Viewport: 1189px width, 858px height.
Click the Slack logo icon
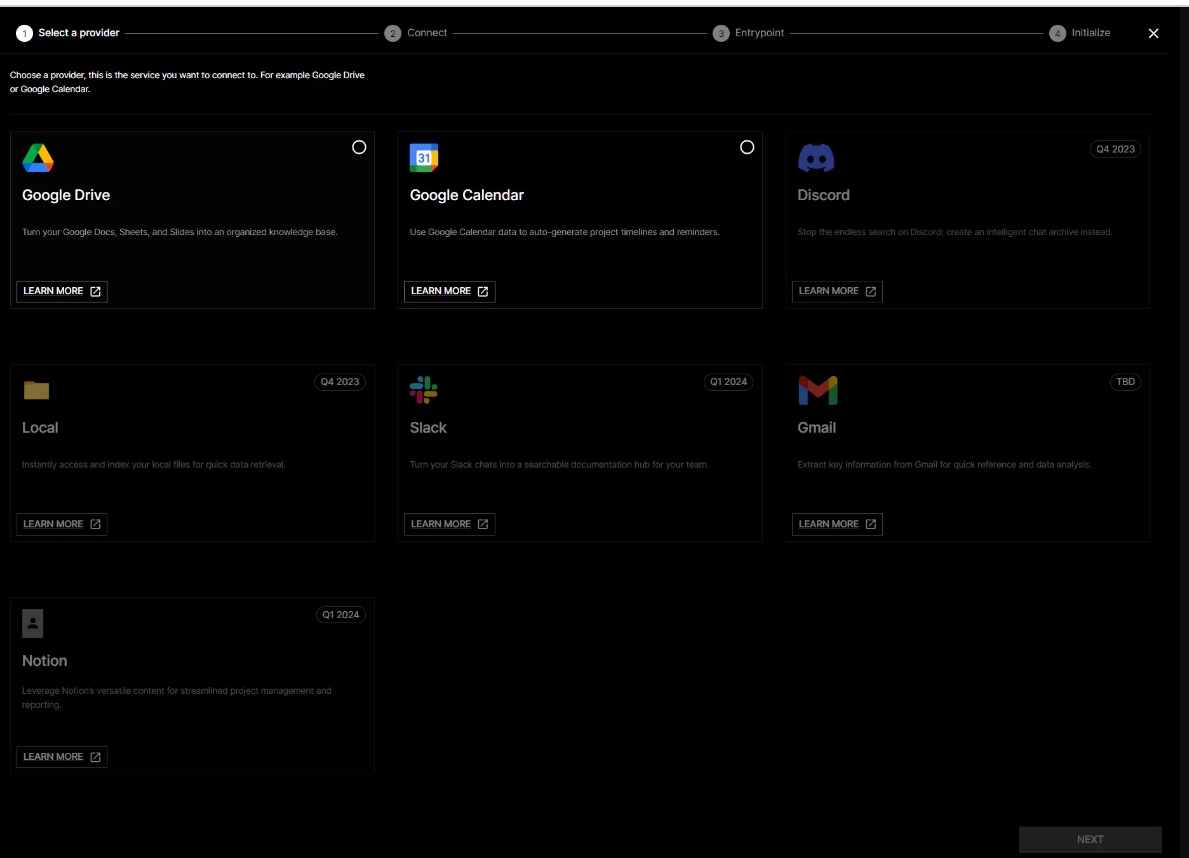tap(424, 390)
